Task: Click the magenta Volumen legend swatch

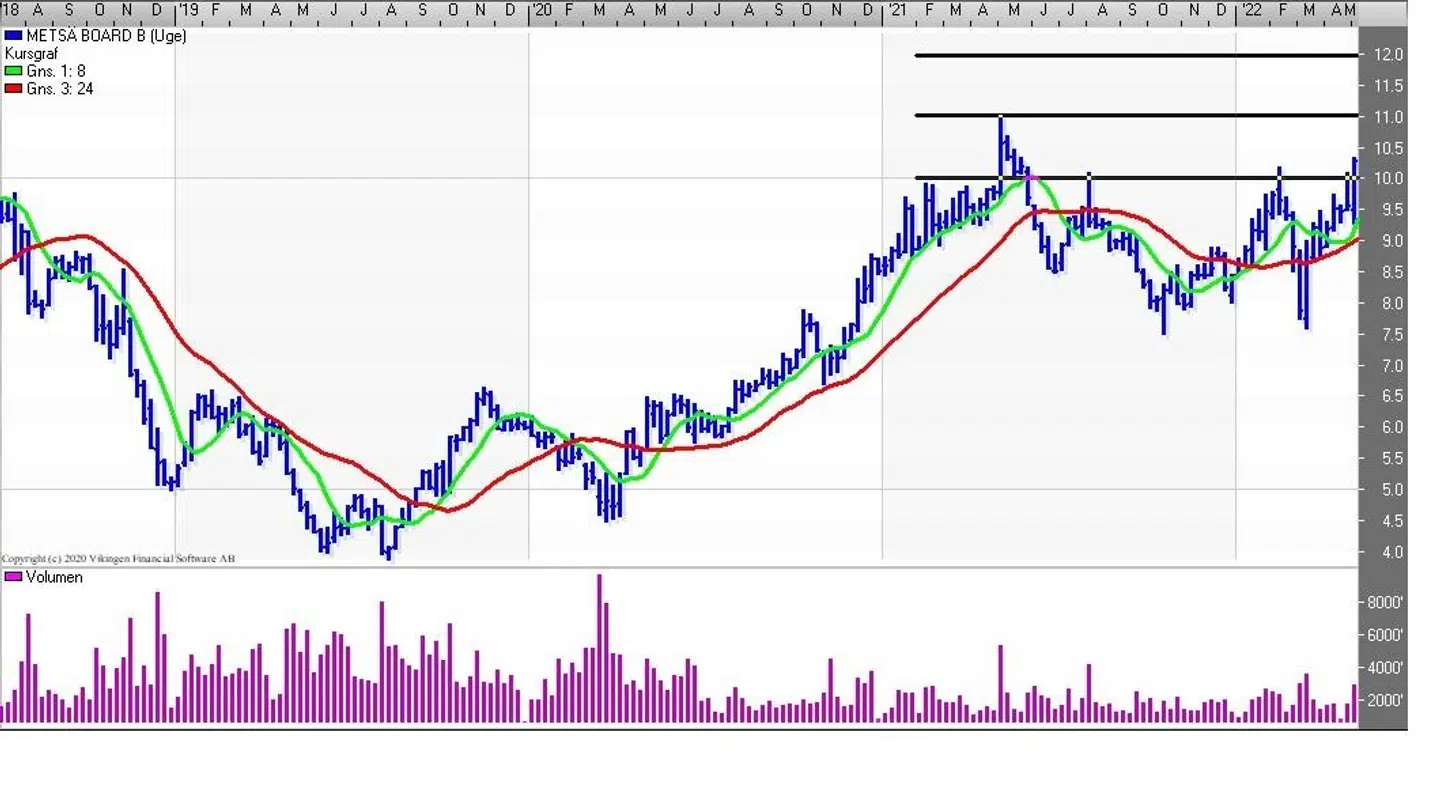Action: (14, 578)
